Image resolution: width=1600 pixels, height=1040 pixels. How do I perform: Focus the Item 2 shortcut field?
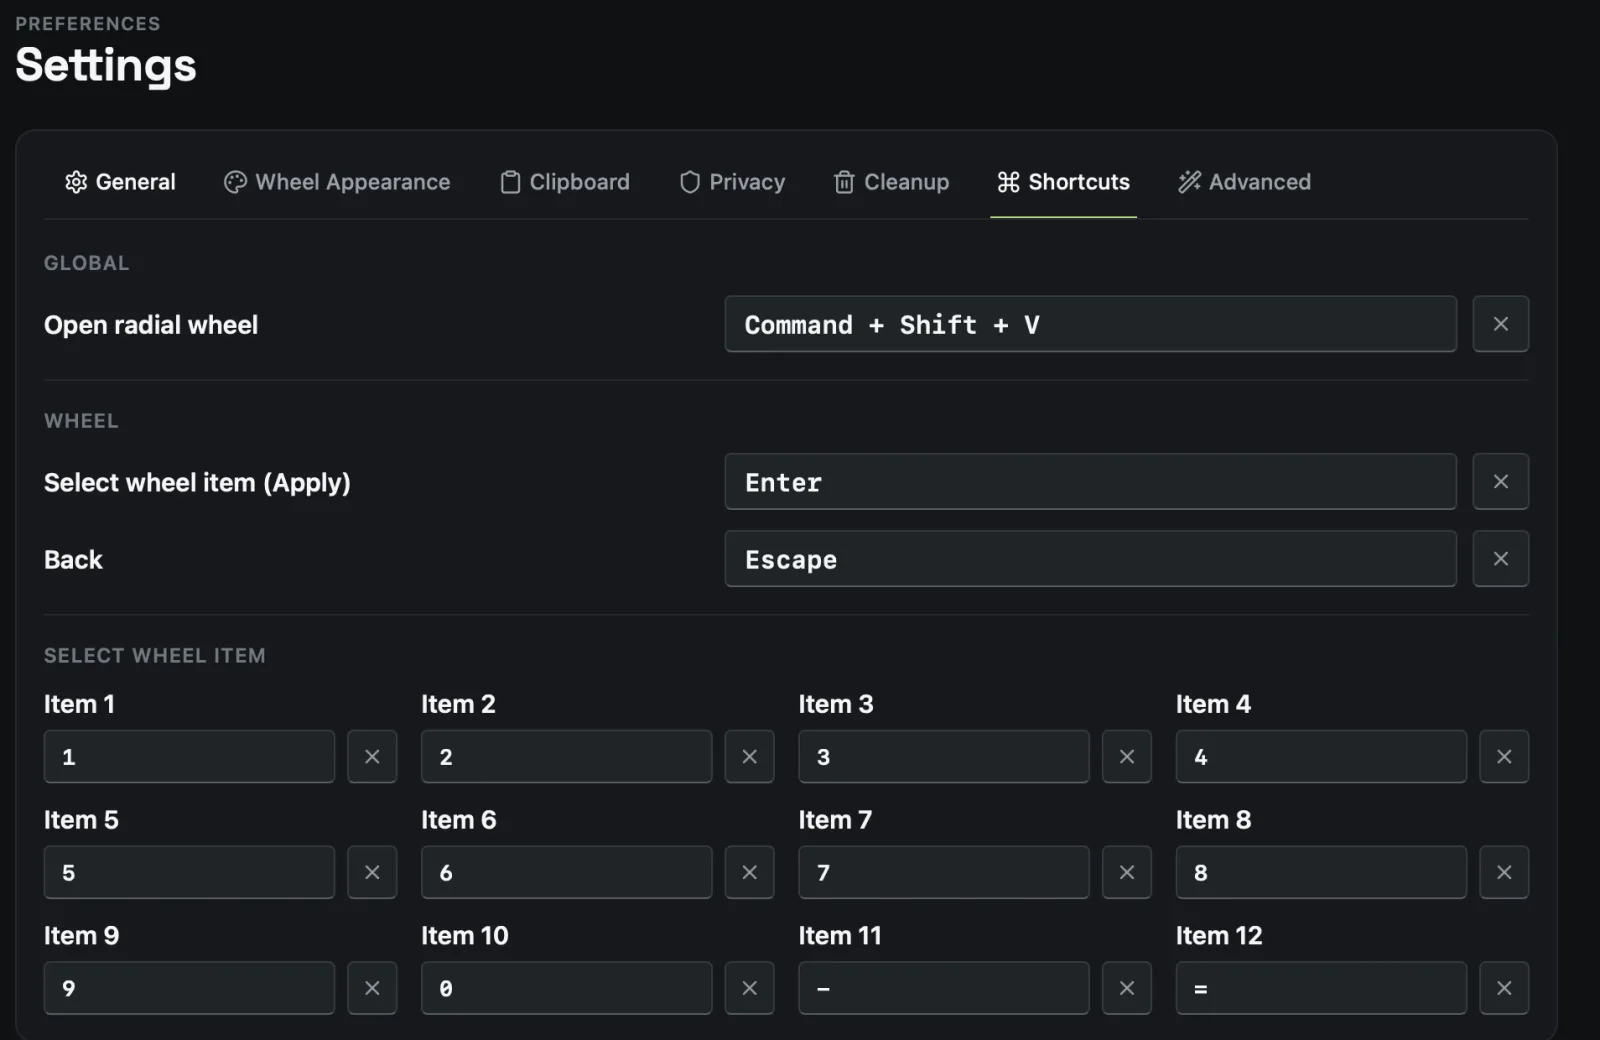coord(566,757)
